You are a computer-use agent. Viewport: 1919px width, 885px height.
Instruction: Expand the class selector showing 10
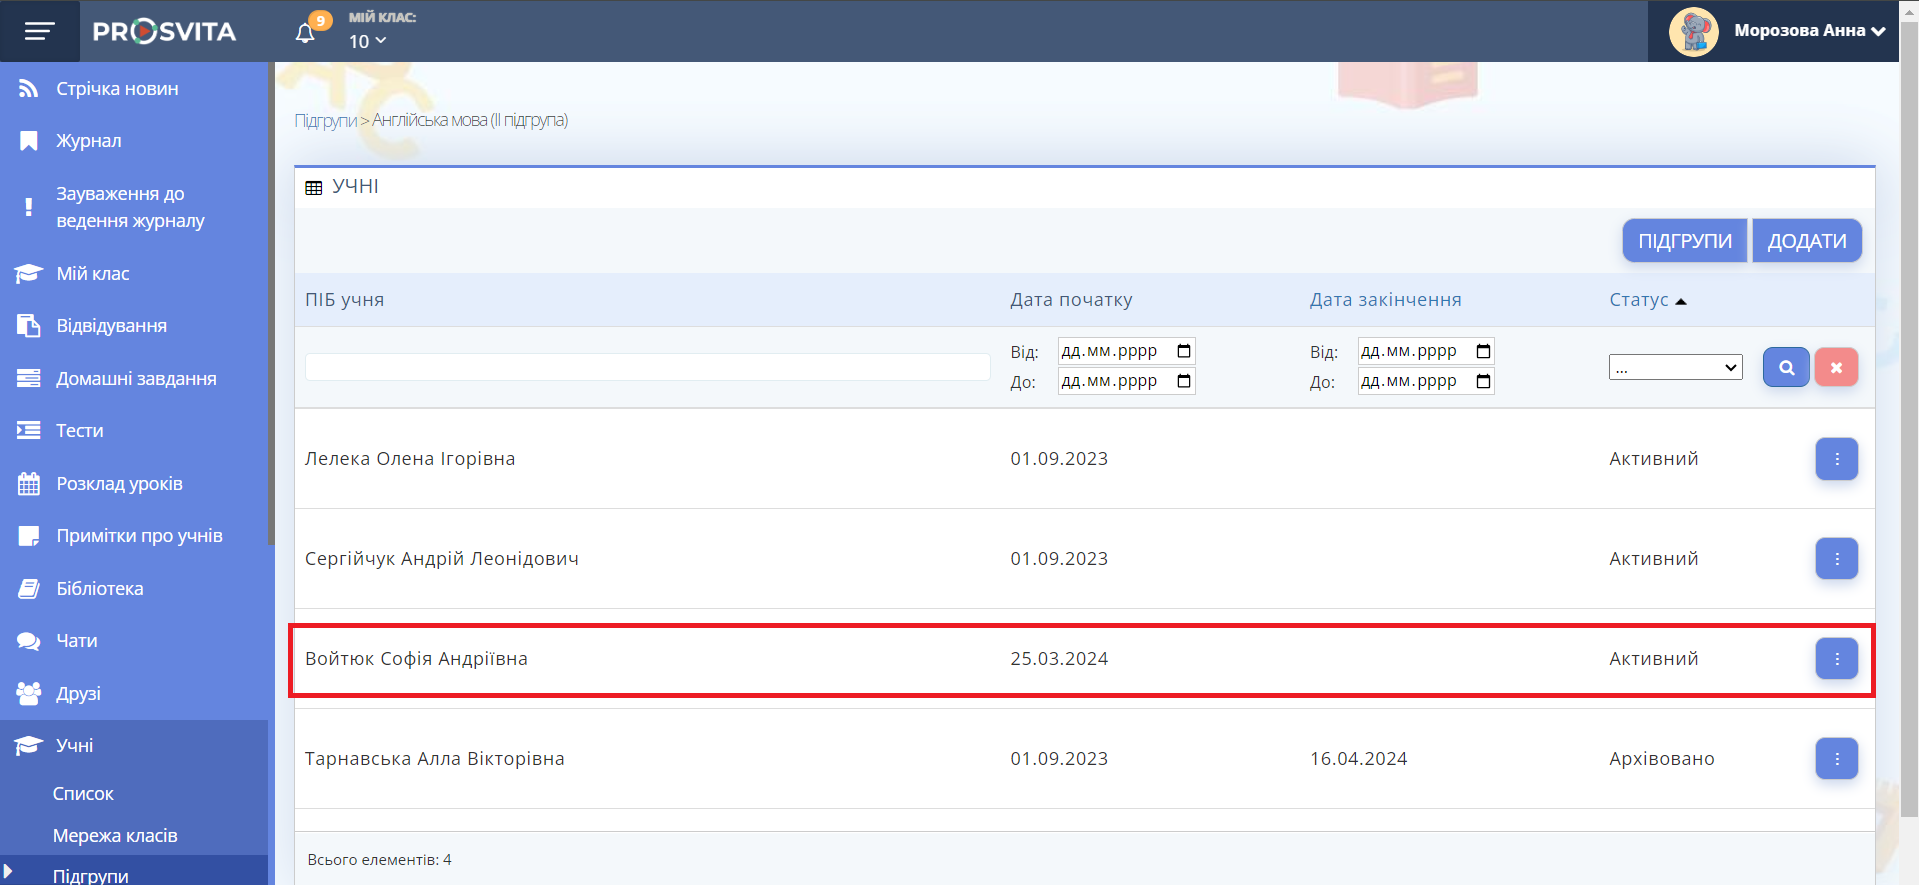point(367,41)
